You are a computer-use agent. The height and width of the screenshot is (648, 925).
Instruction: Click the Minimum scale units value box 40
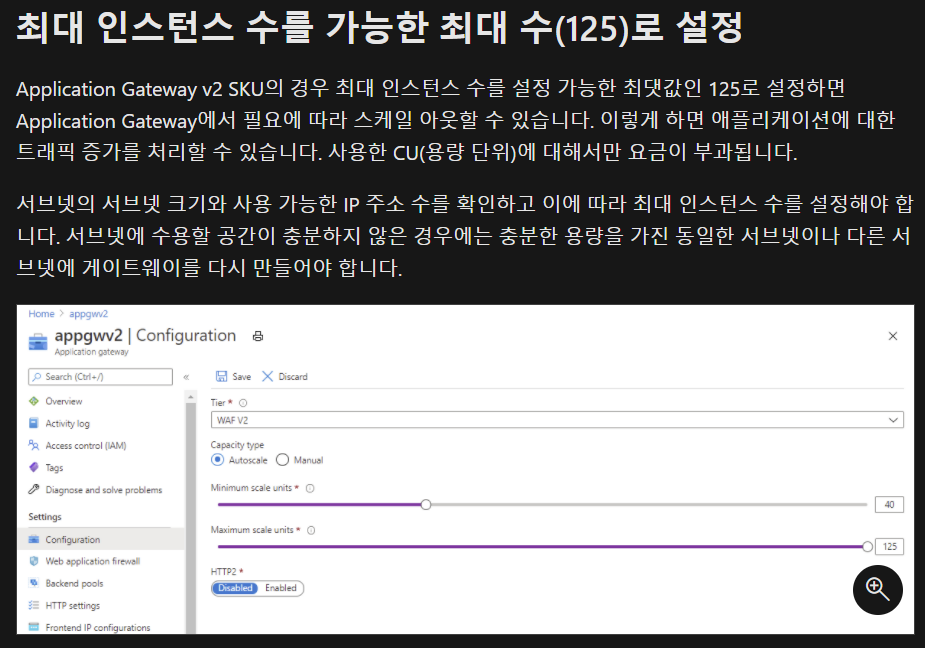[x=889, y=505]
